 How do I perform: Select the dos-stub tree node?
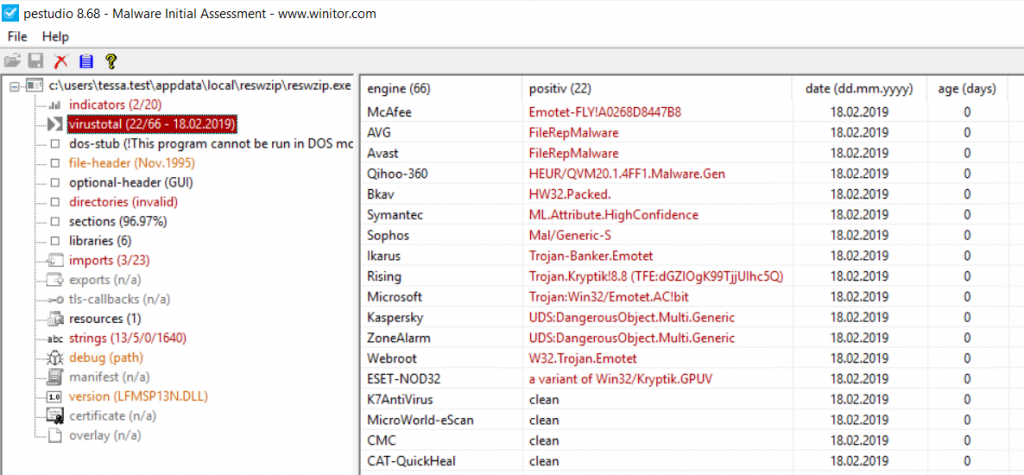click(x=210, y=144)
